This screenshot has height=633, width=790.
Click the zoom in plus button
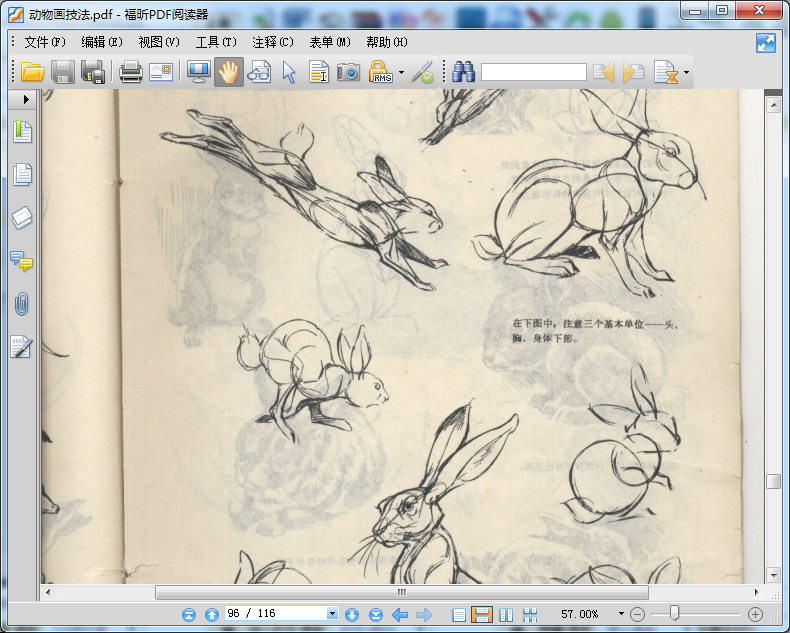pos(755,614)
